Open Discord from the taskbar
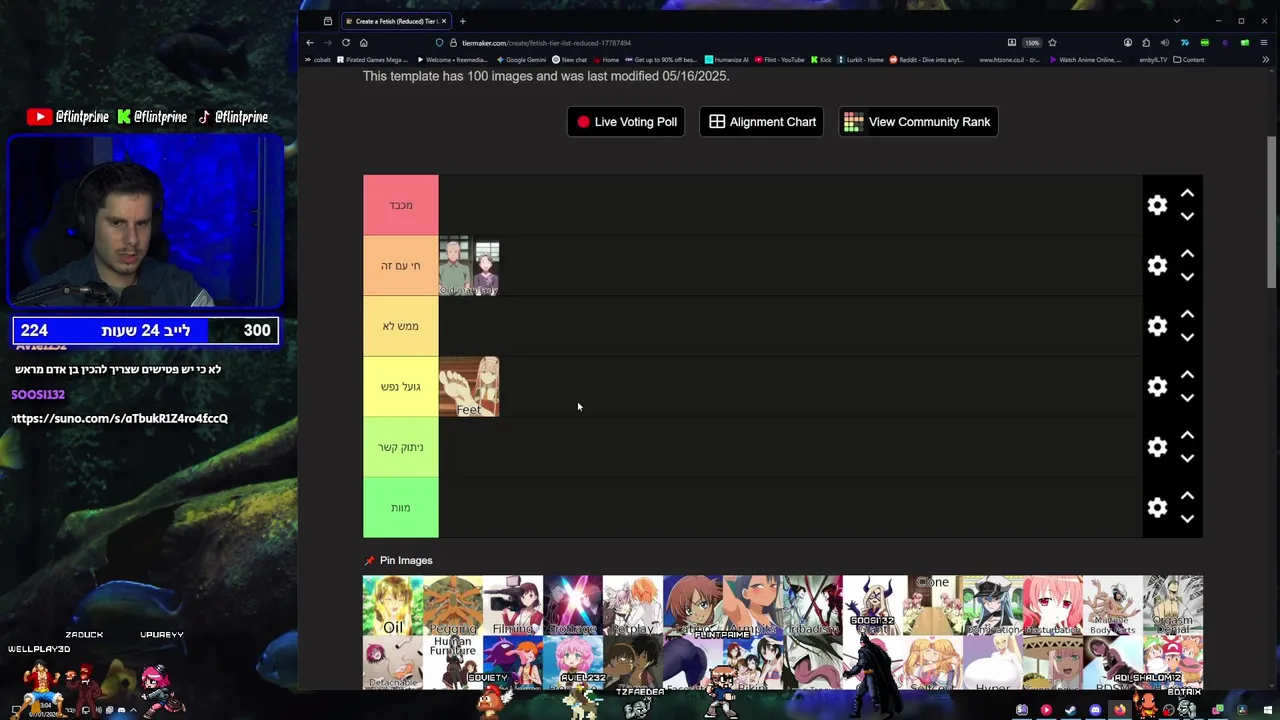Image resolution: width=1280 pixels, height=720 pixels. click(x=1095, y=710)
